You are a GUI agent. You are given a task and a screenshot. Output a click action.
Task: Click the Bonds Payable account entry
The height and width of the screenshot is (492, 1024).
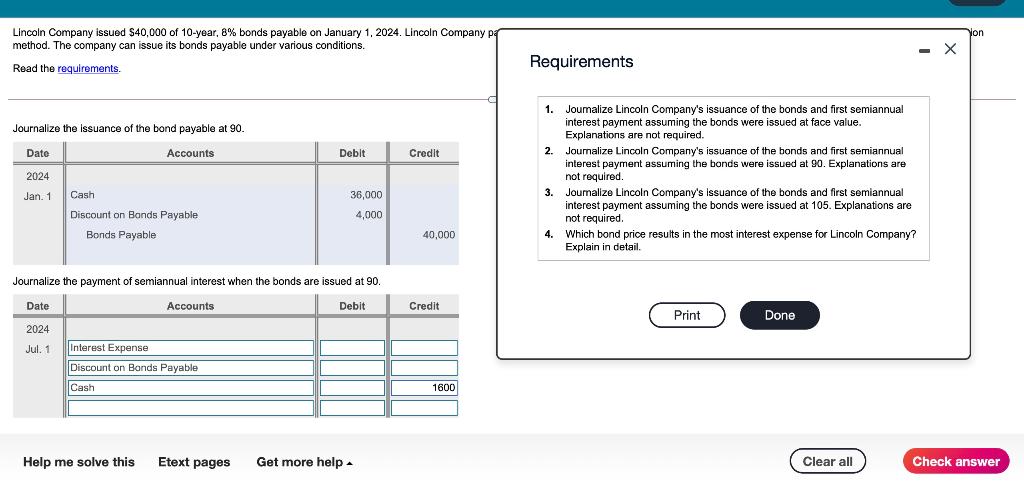point(121,235)
